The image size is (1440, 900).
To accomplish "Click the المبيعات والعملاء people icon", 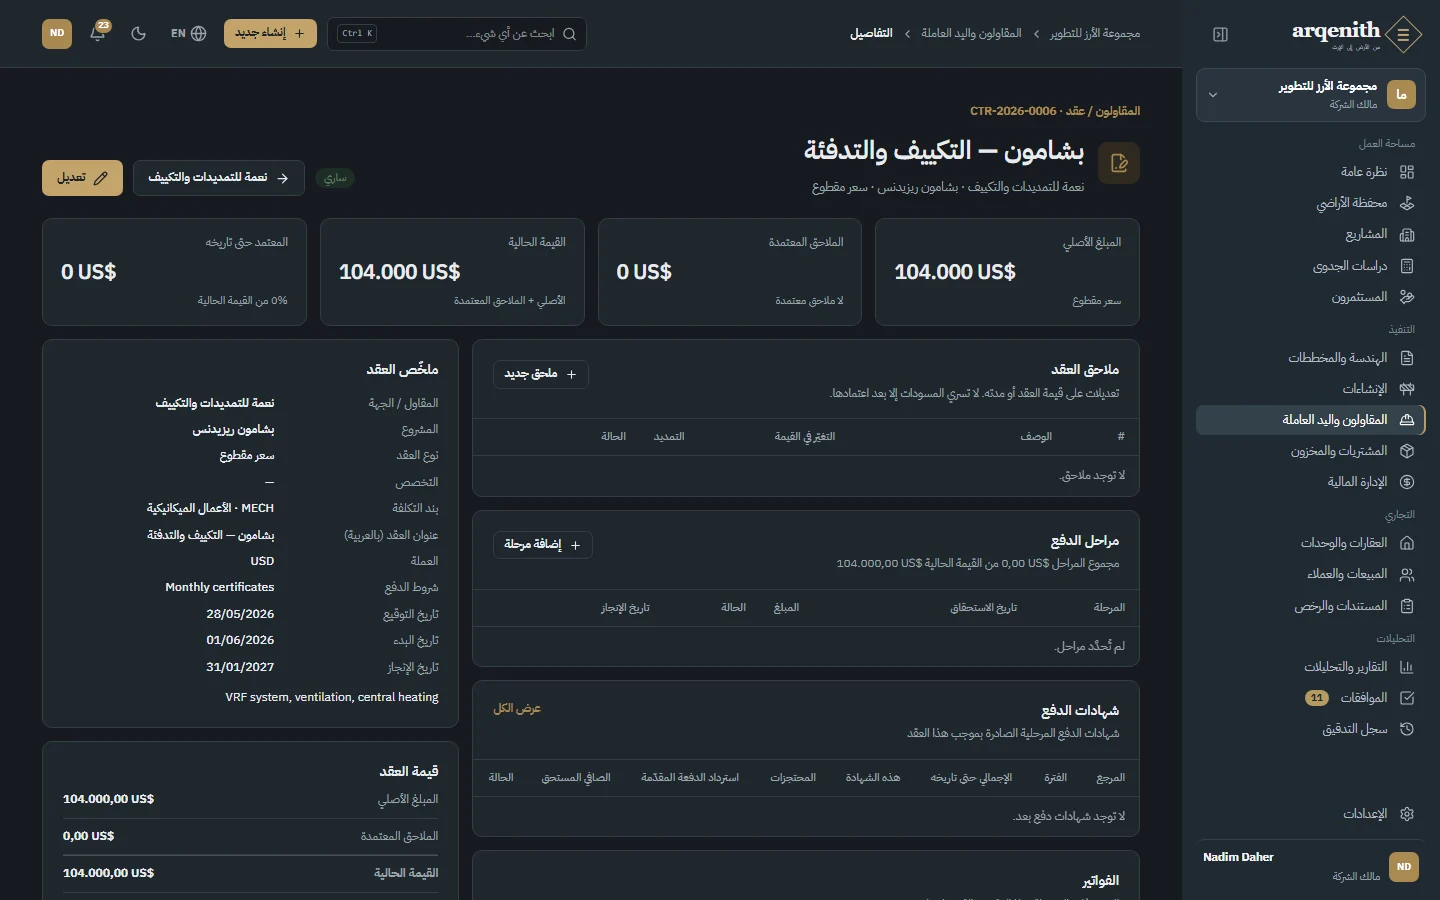I will (1407, 574).
